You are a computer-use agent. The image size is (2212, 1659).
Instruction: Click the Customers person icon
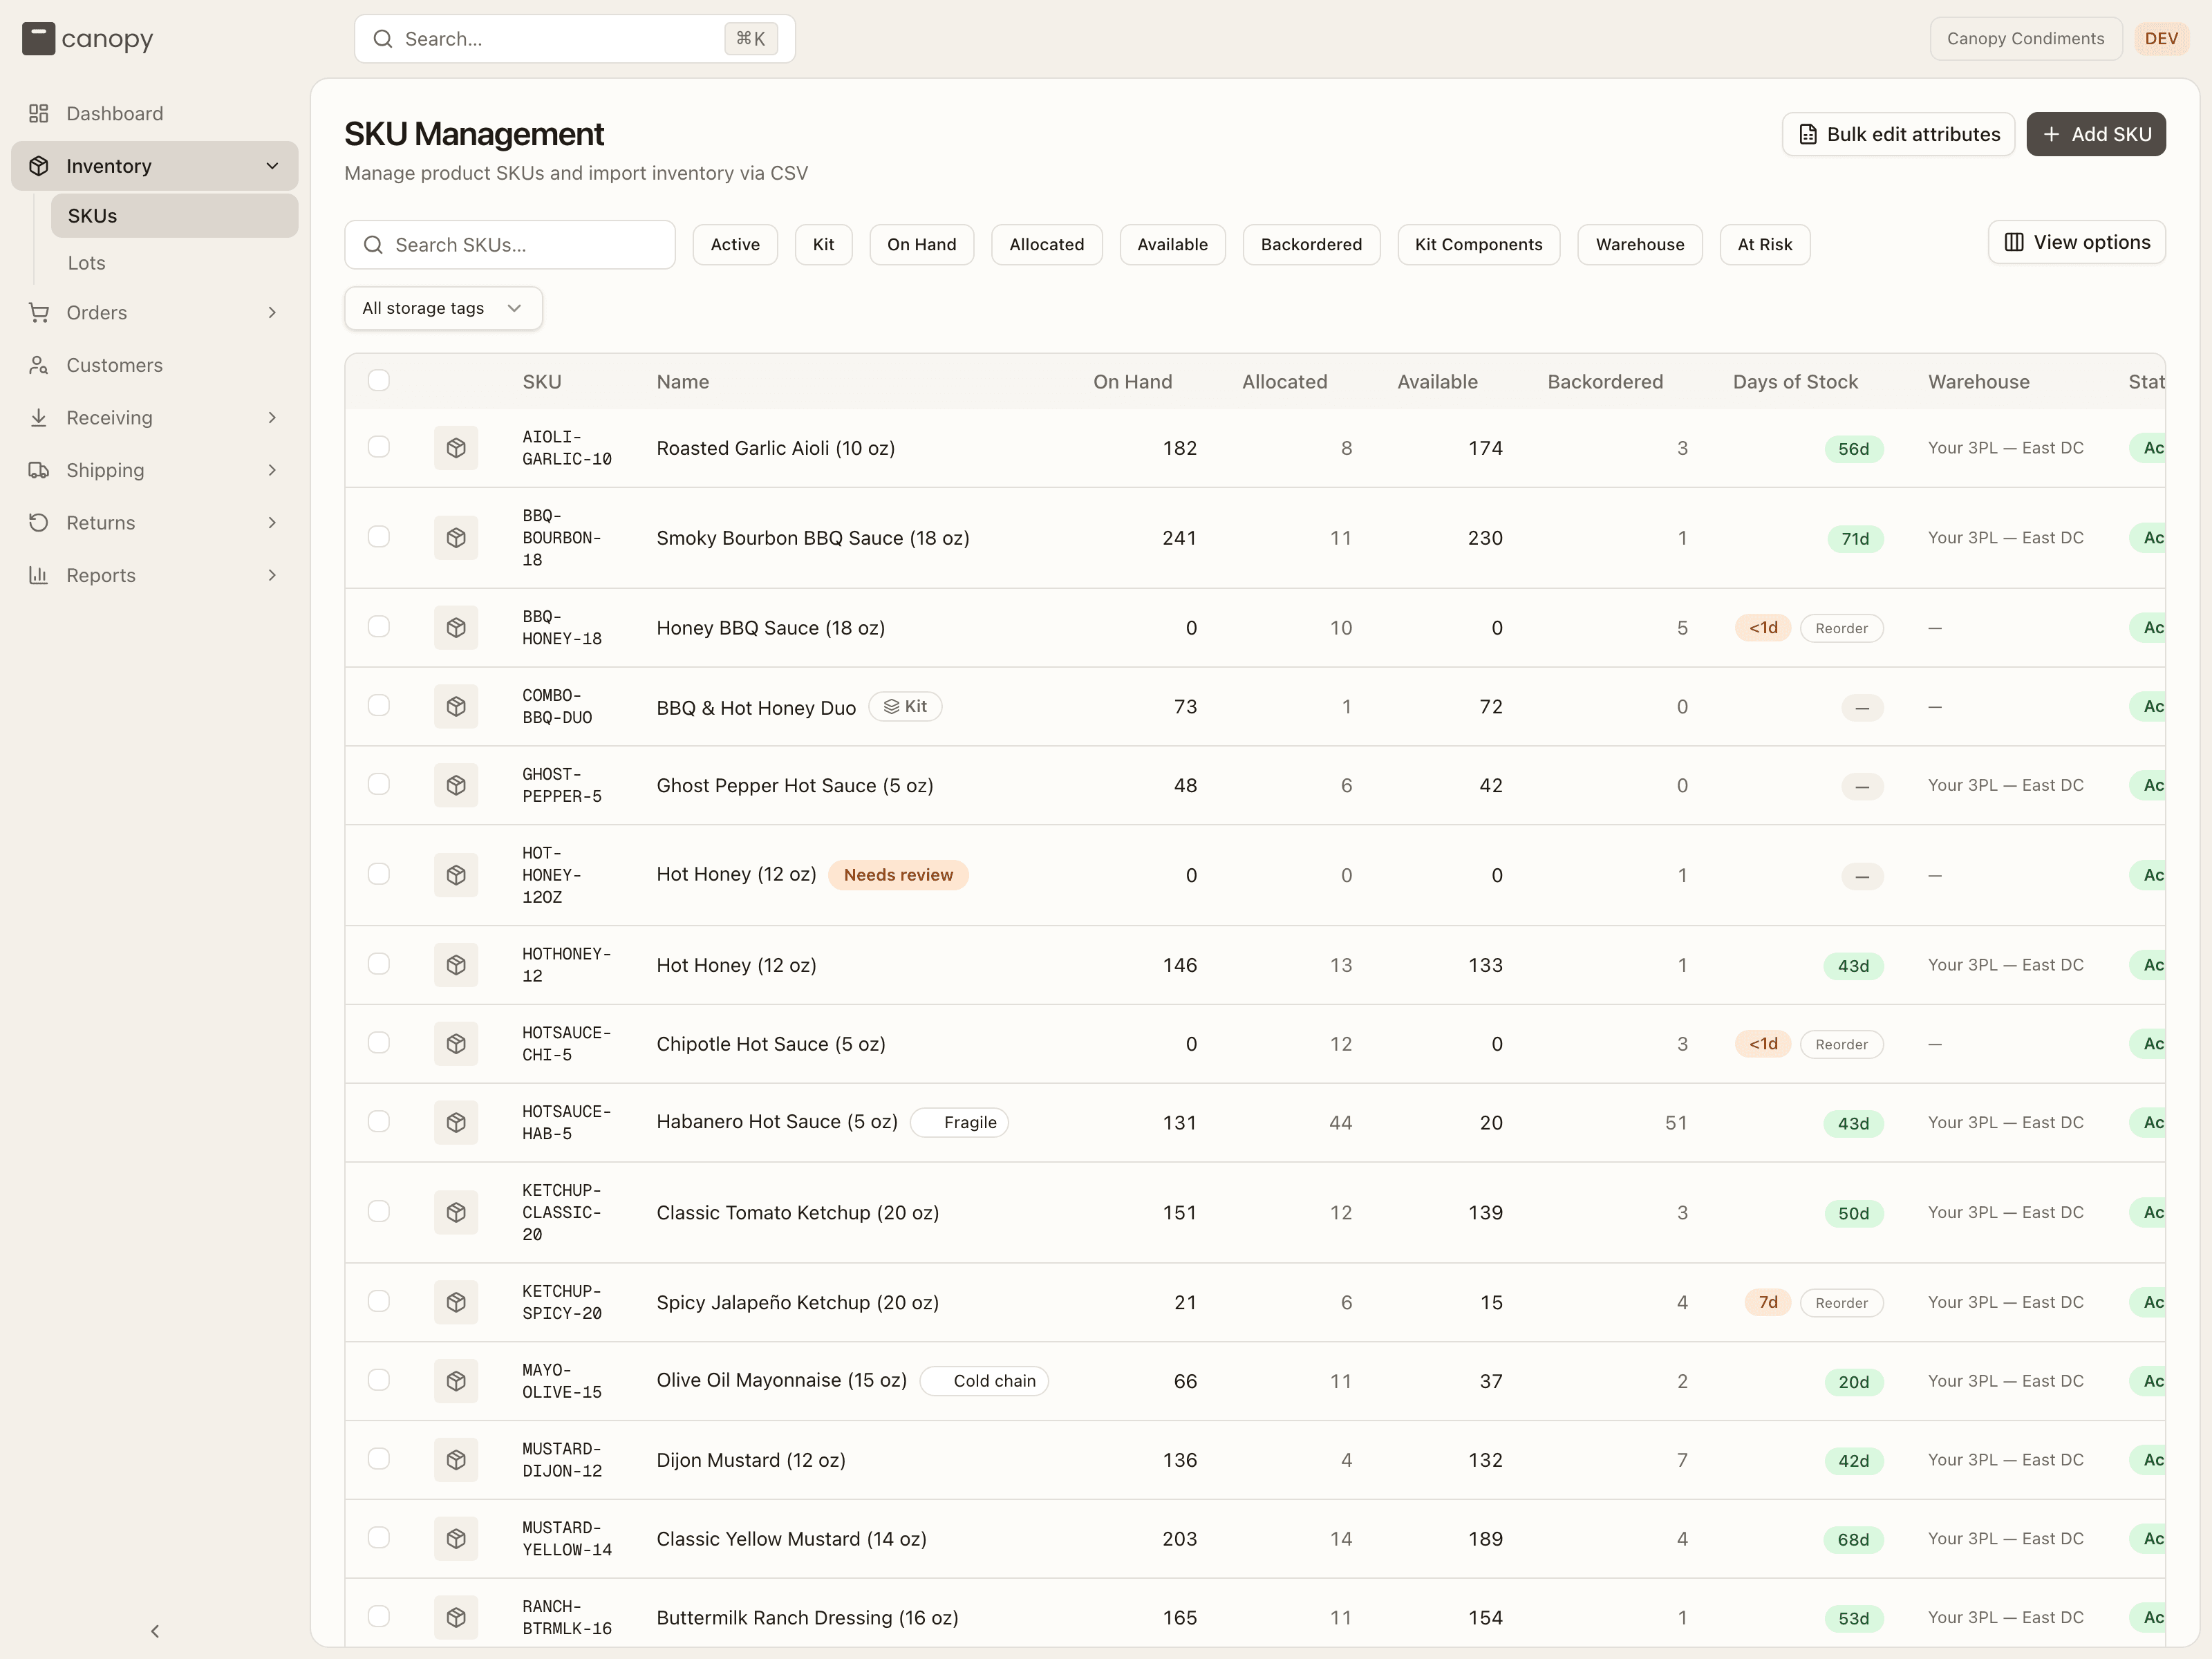39,365
